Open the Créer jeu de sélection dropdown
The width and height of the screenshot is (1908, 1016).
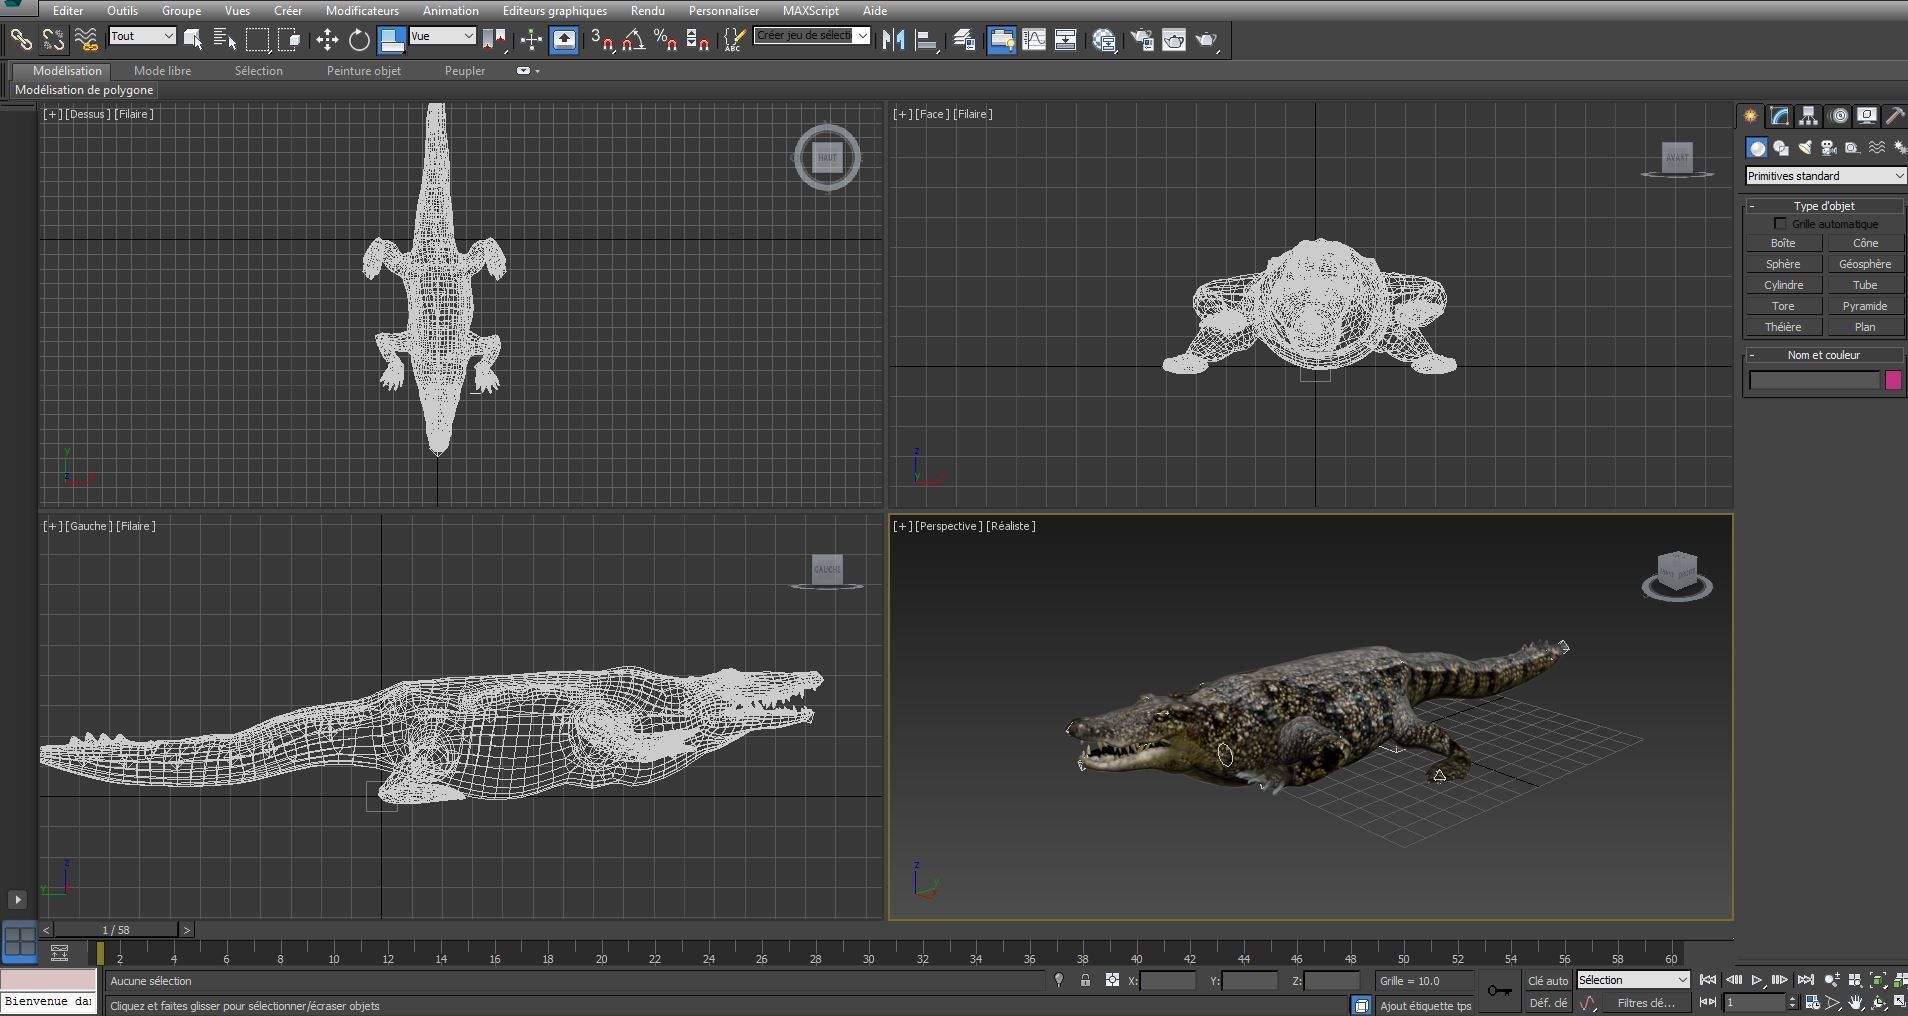812,36
